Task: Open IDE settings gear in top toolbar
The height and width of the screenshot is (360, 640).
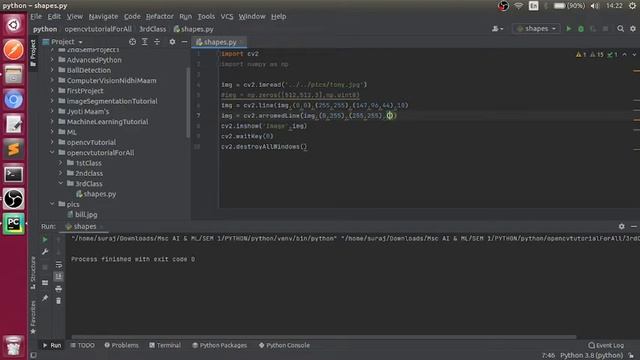Action: pyautogui.click(x=633, y=29)
